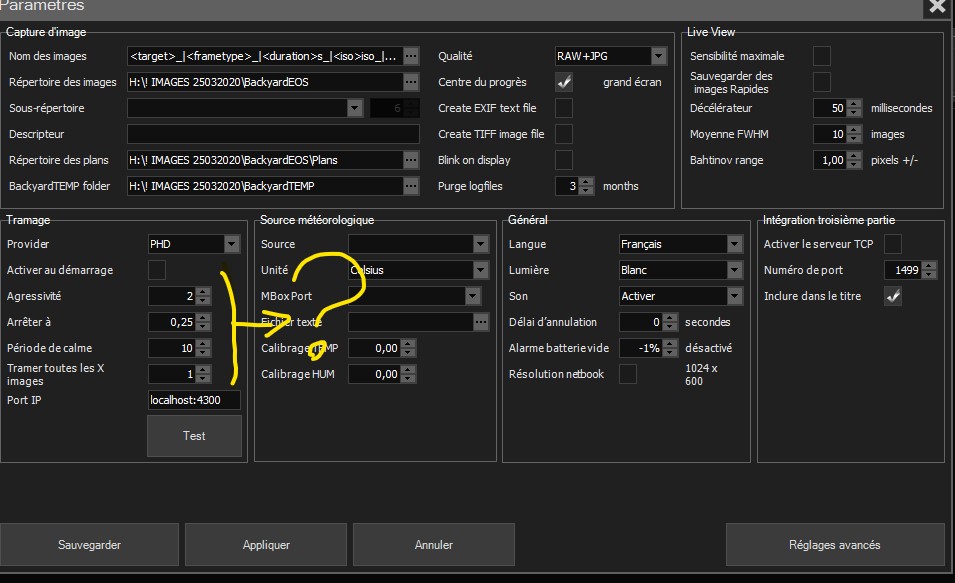955x583 pixels.
Task: Adjust Agressivité stepper
Action: coord(203,296)
